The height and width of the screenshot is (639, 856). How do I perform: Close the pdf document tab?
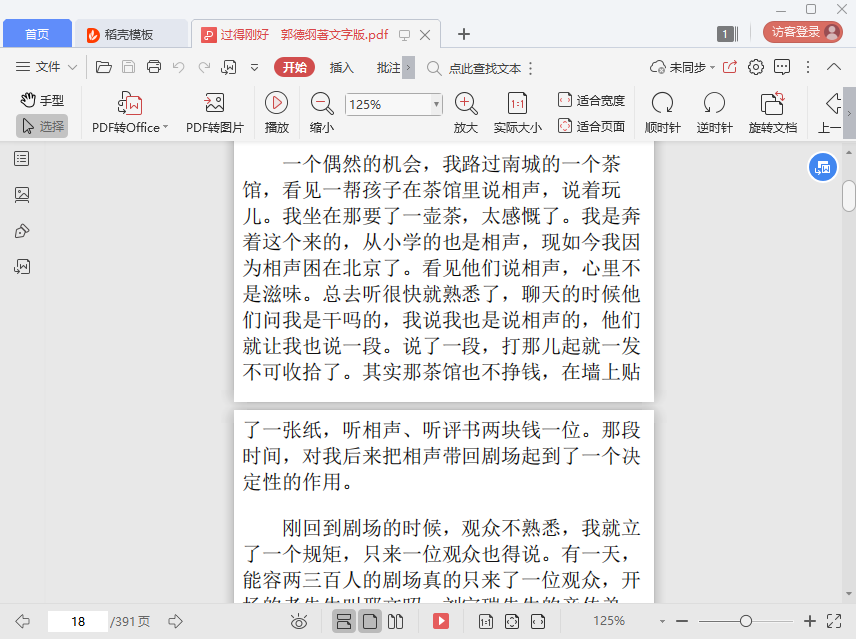pyautogui.click(x=425, y=35)
